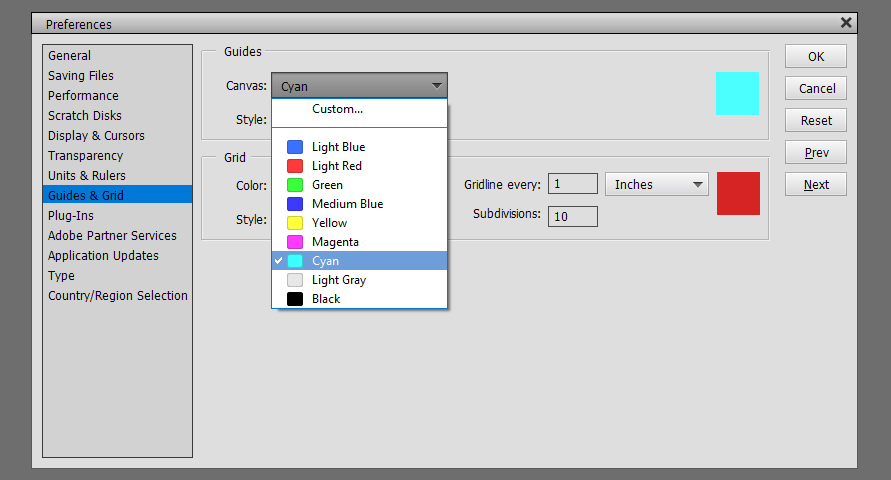Screen dimensions: 891x480
Task: Click the Gridline every input field
Action: coord(573,184)
